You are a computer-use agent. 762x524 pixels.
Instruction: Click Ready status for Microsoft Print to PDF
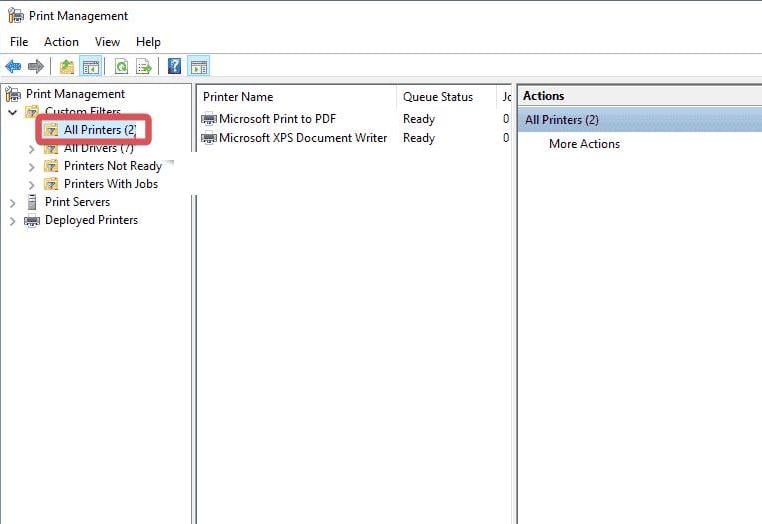[x=418, y=119]
